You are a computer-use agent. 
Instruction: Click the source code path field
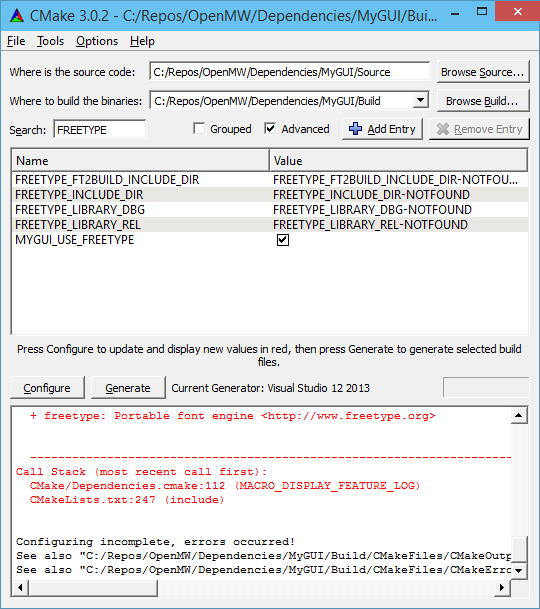[x=289, y=72]
